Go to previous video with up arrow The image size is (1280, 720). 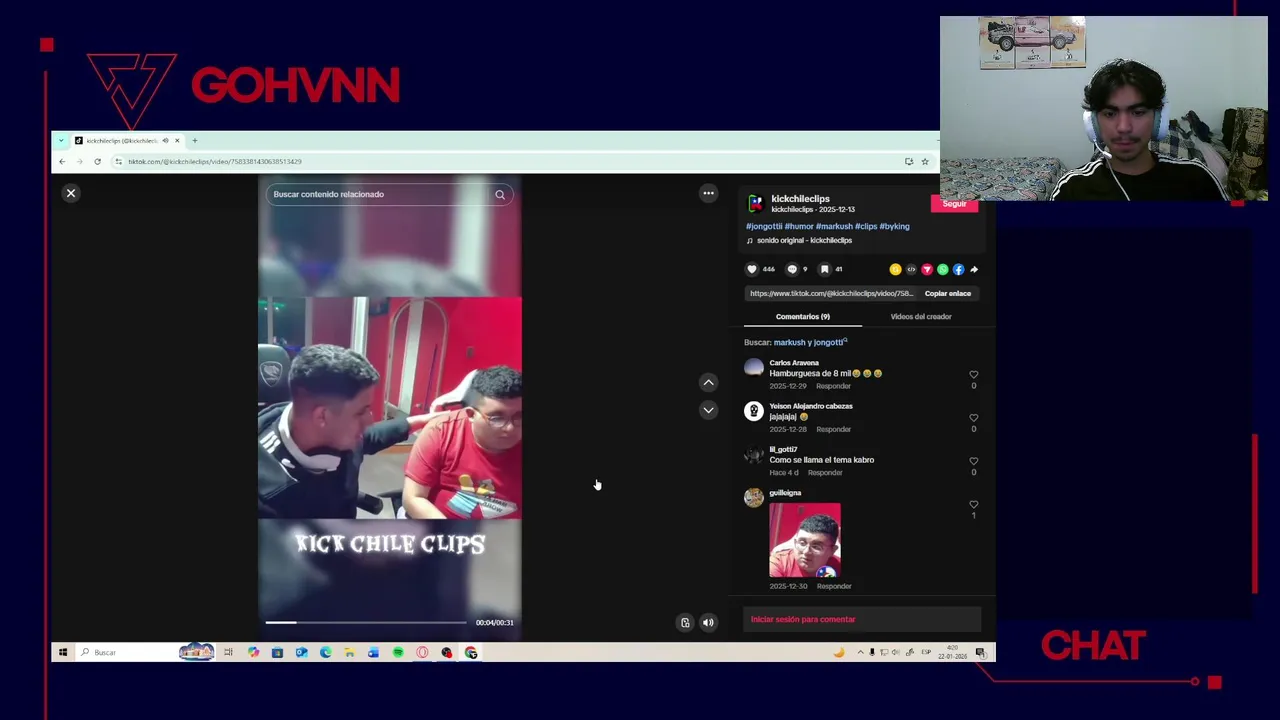[x=708, y=382]
